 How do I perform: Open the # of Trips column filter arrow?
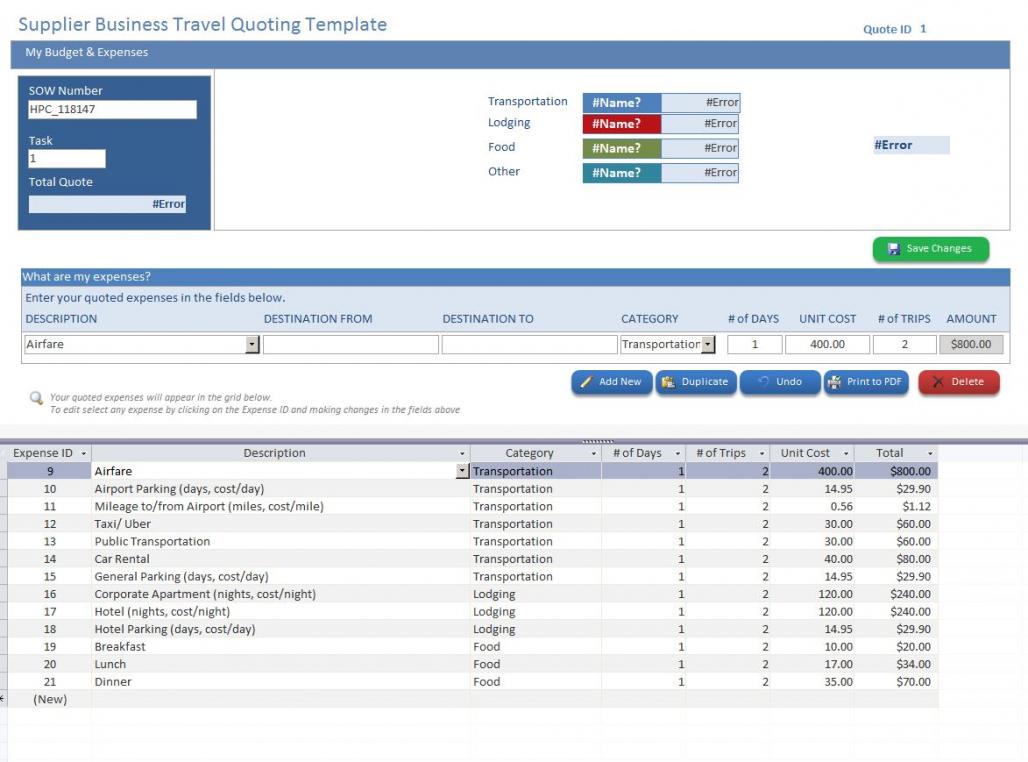761,453
